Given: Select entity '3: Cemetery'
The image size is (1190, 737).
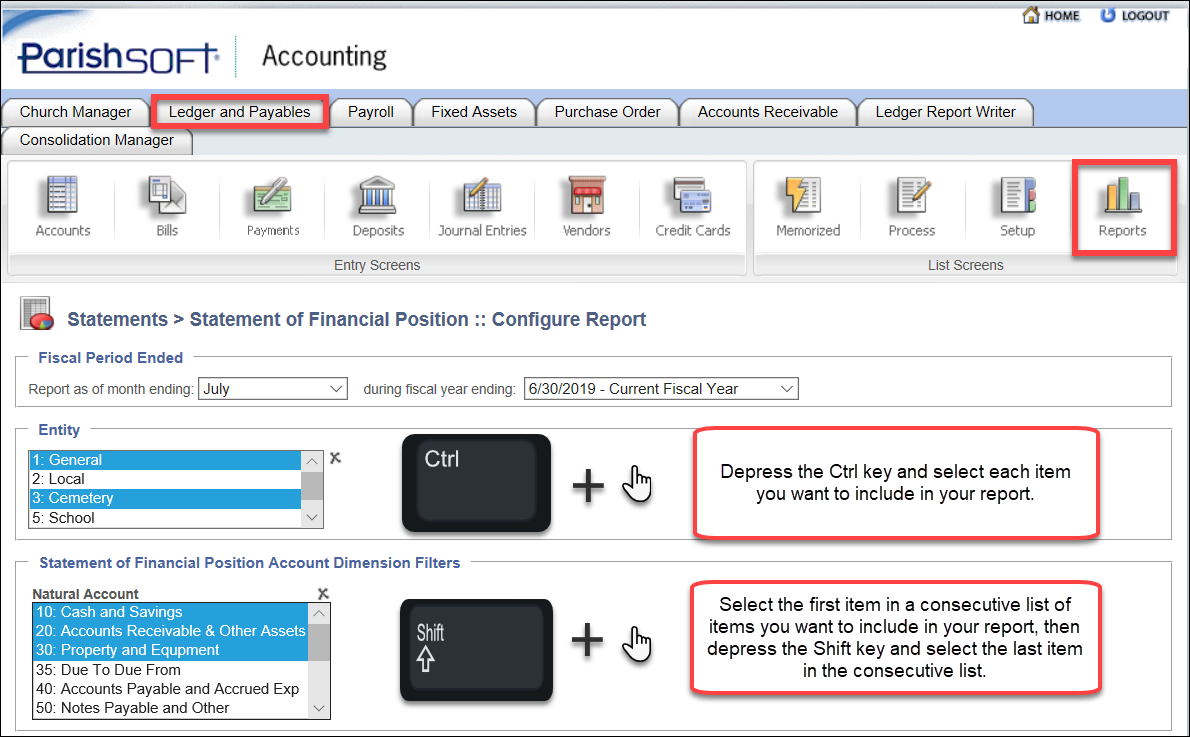Looking at the screenshot, I should pyautogui.click(x=165, y=498).
